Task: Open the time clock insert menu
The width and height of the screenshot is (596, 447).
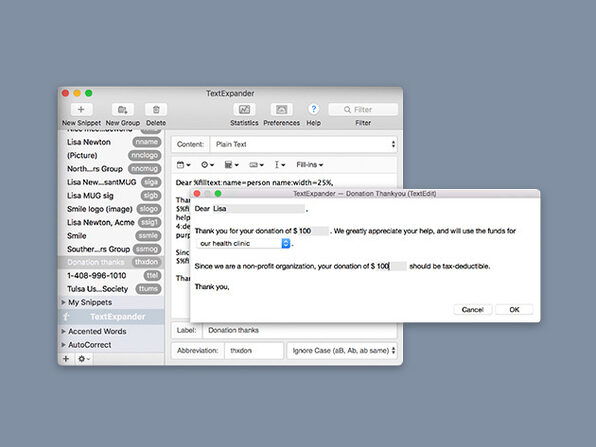Action: (x=208, y=165)
